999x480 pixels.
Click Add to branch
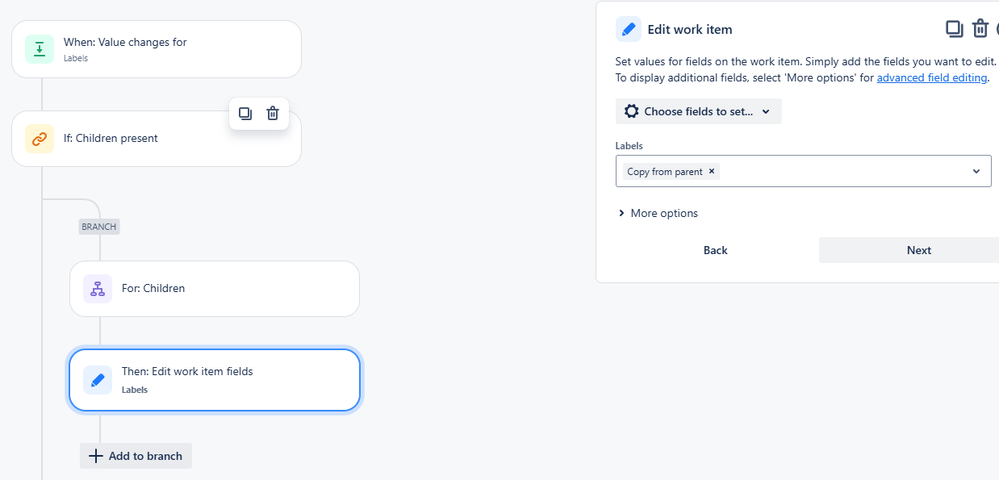[x=136, y=456]
